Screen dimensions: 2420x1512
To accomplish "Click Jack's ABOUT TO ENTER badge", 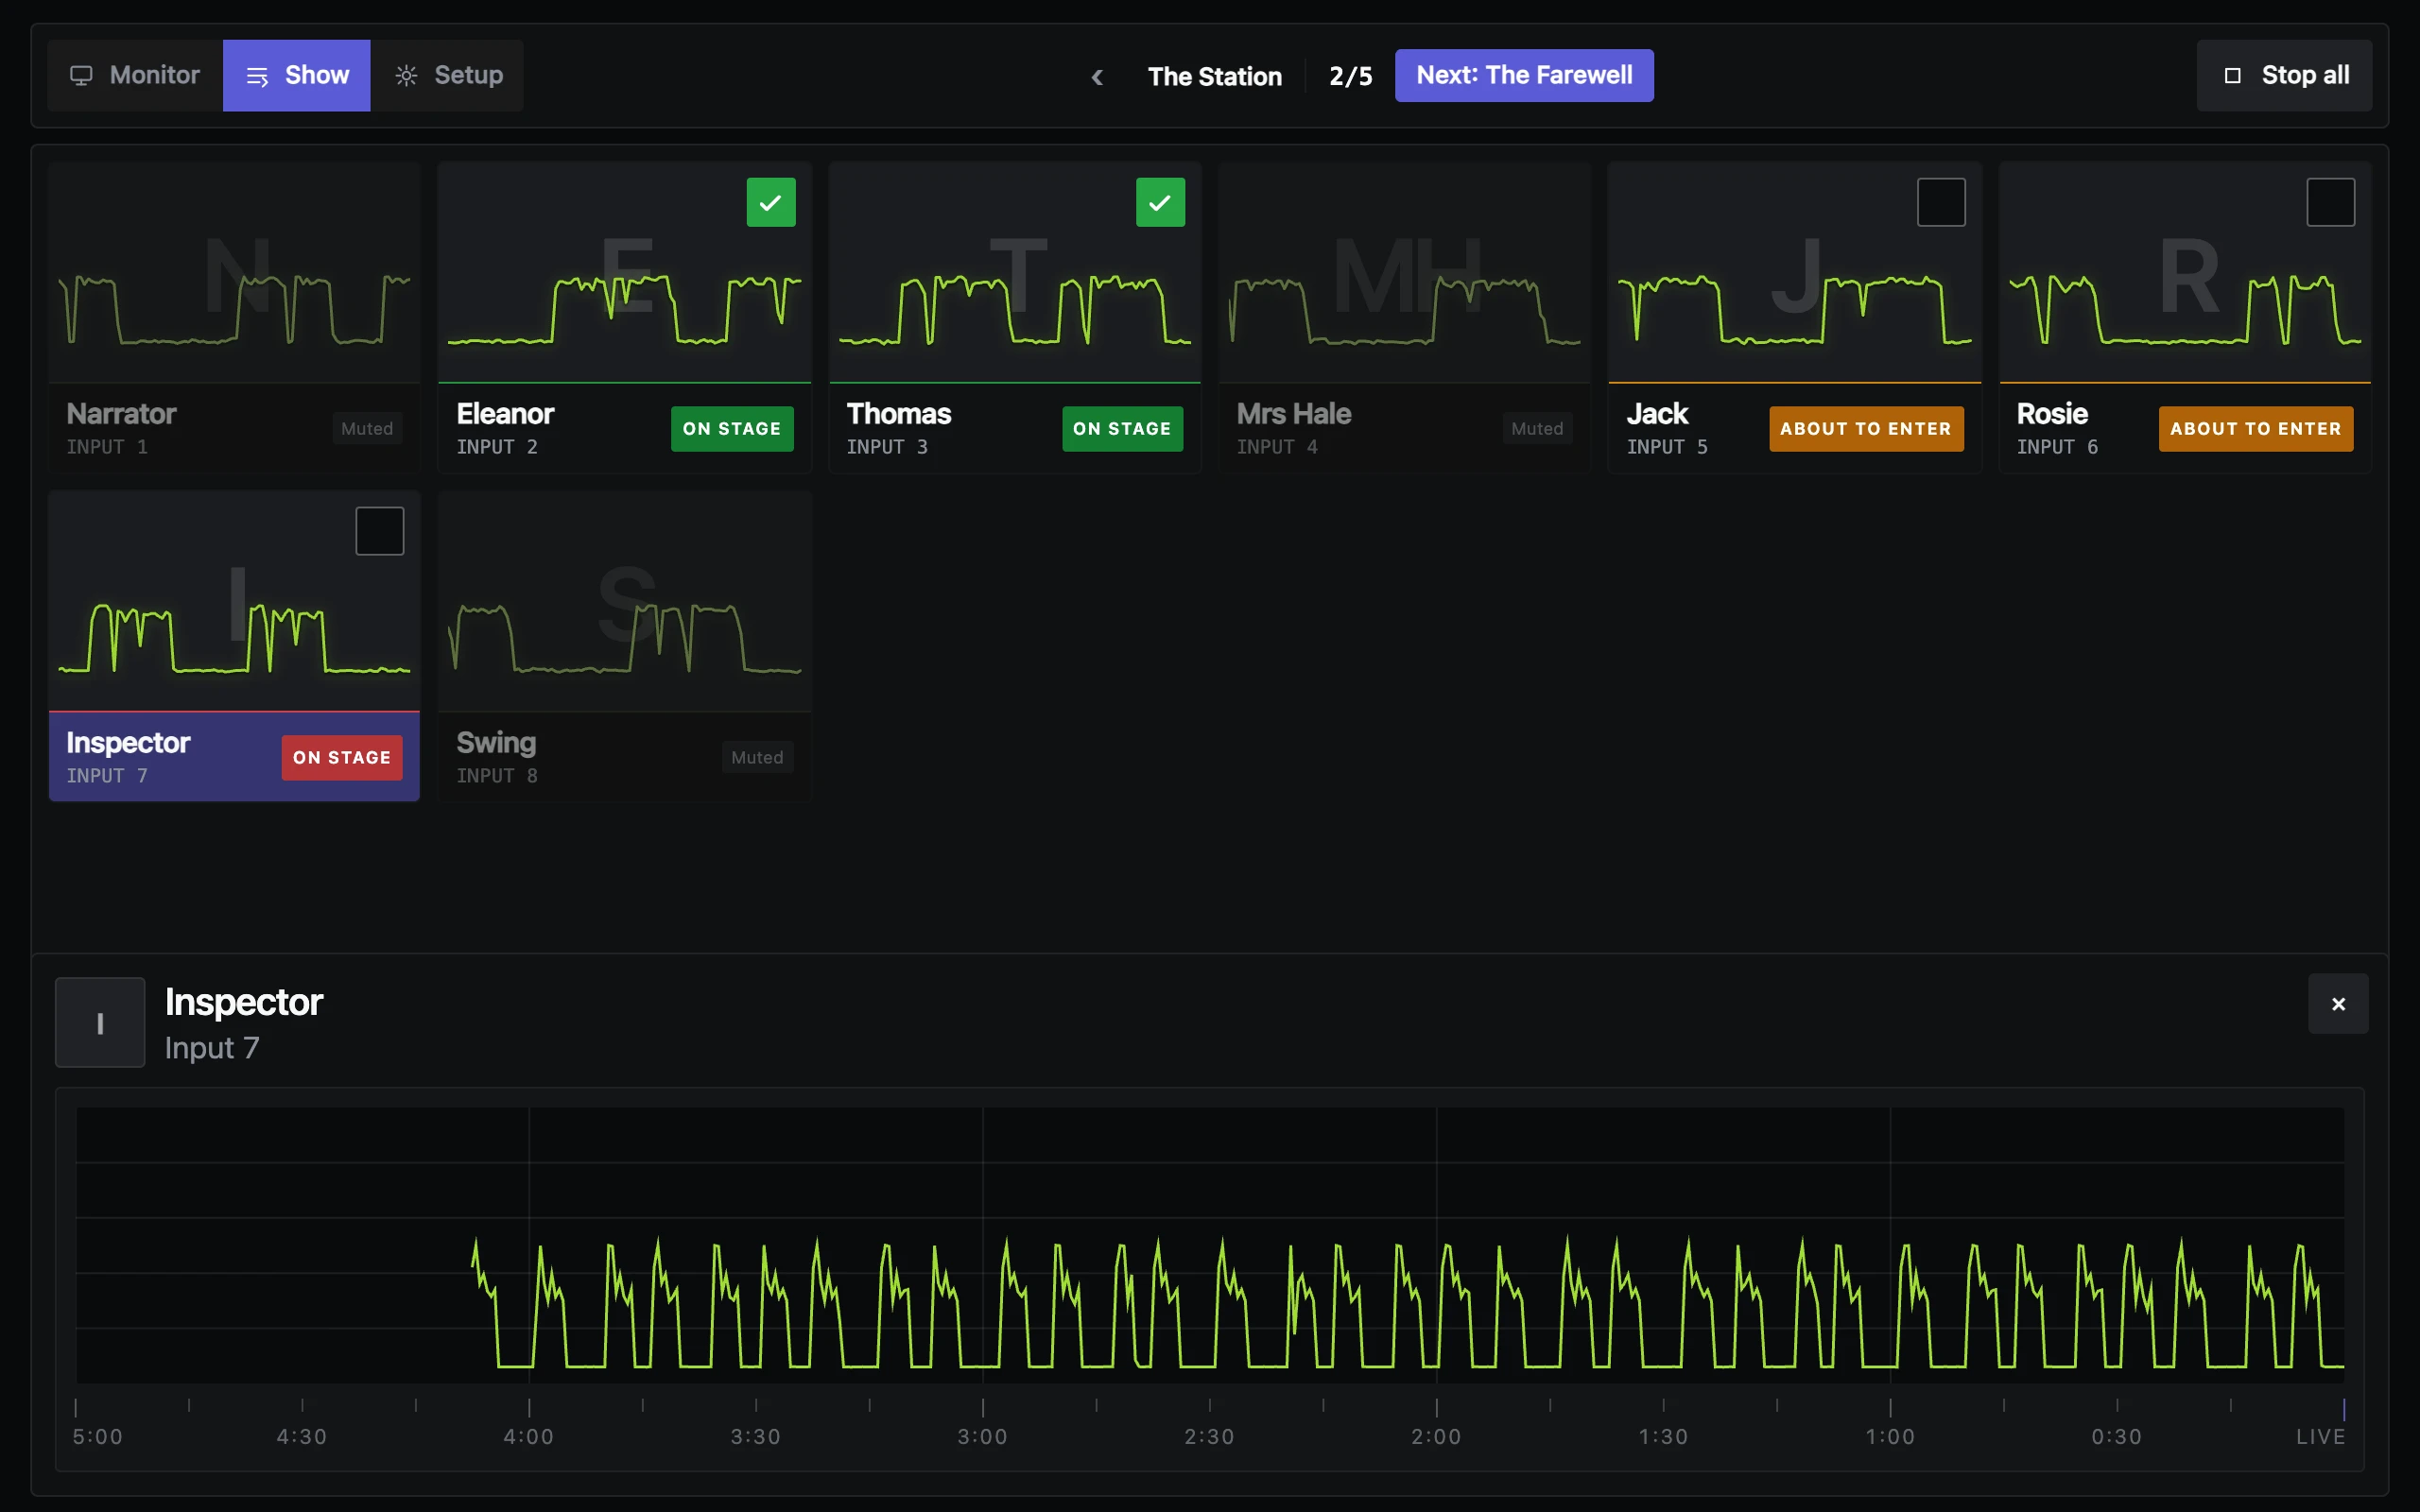I will click(1866, 429).
